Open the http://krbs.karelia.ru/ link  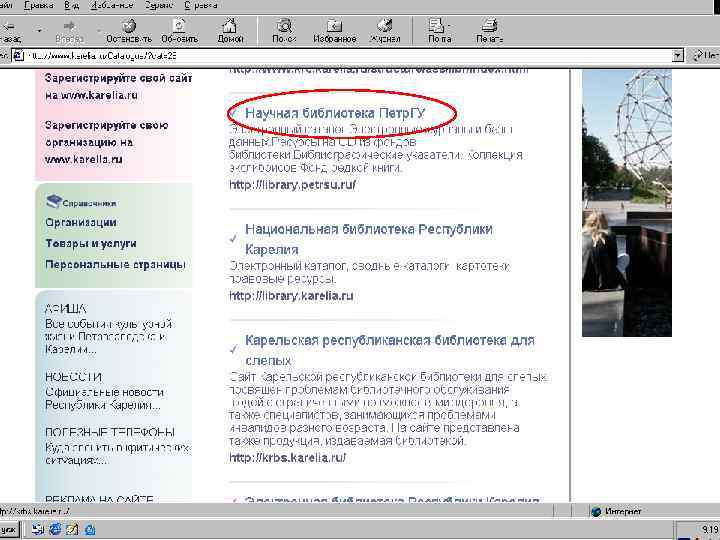pos(287,458)
